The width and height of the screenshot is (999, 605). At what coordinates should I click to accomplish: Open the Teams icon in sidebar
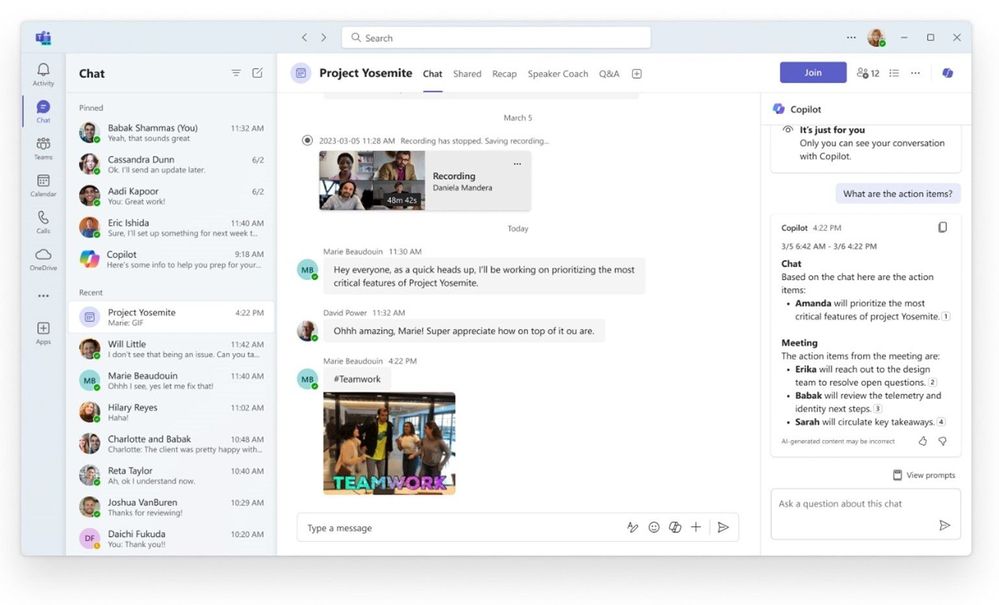43,143
